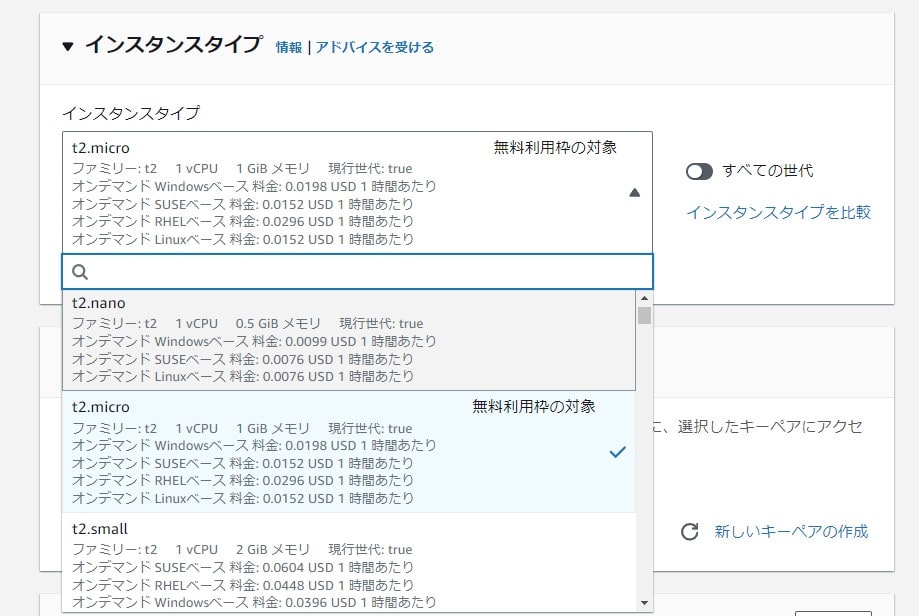
Task: Click the instance type search field
Action: pos(358,271)
